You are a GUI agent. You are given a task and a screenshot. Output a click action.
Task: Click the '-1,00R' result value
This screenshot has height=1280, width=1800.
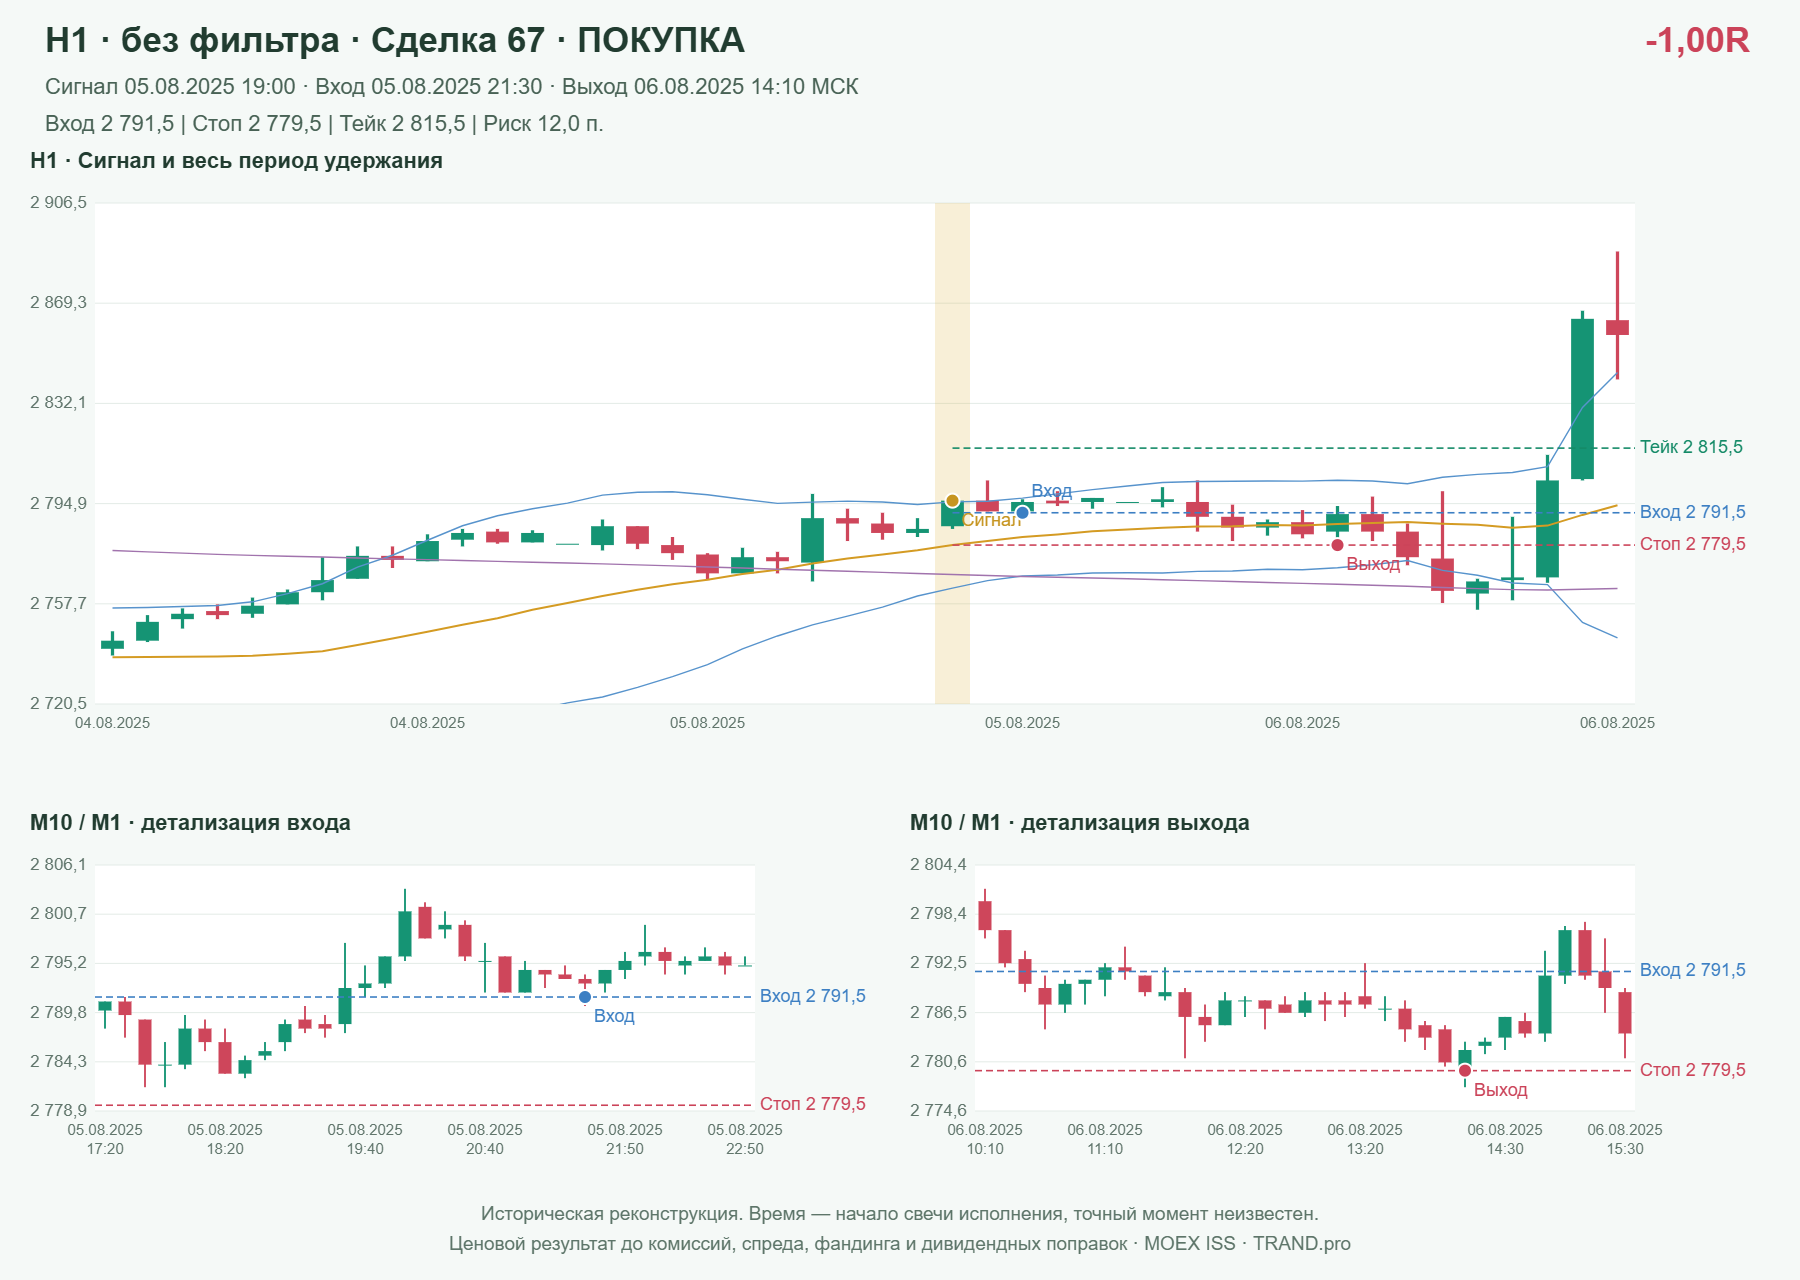[x=1697, y=40]
